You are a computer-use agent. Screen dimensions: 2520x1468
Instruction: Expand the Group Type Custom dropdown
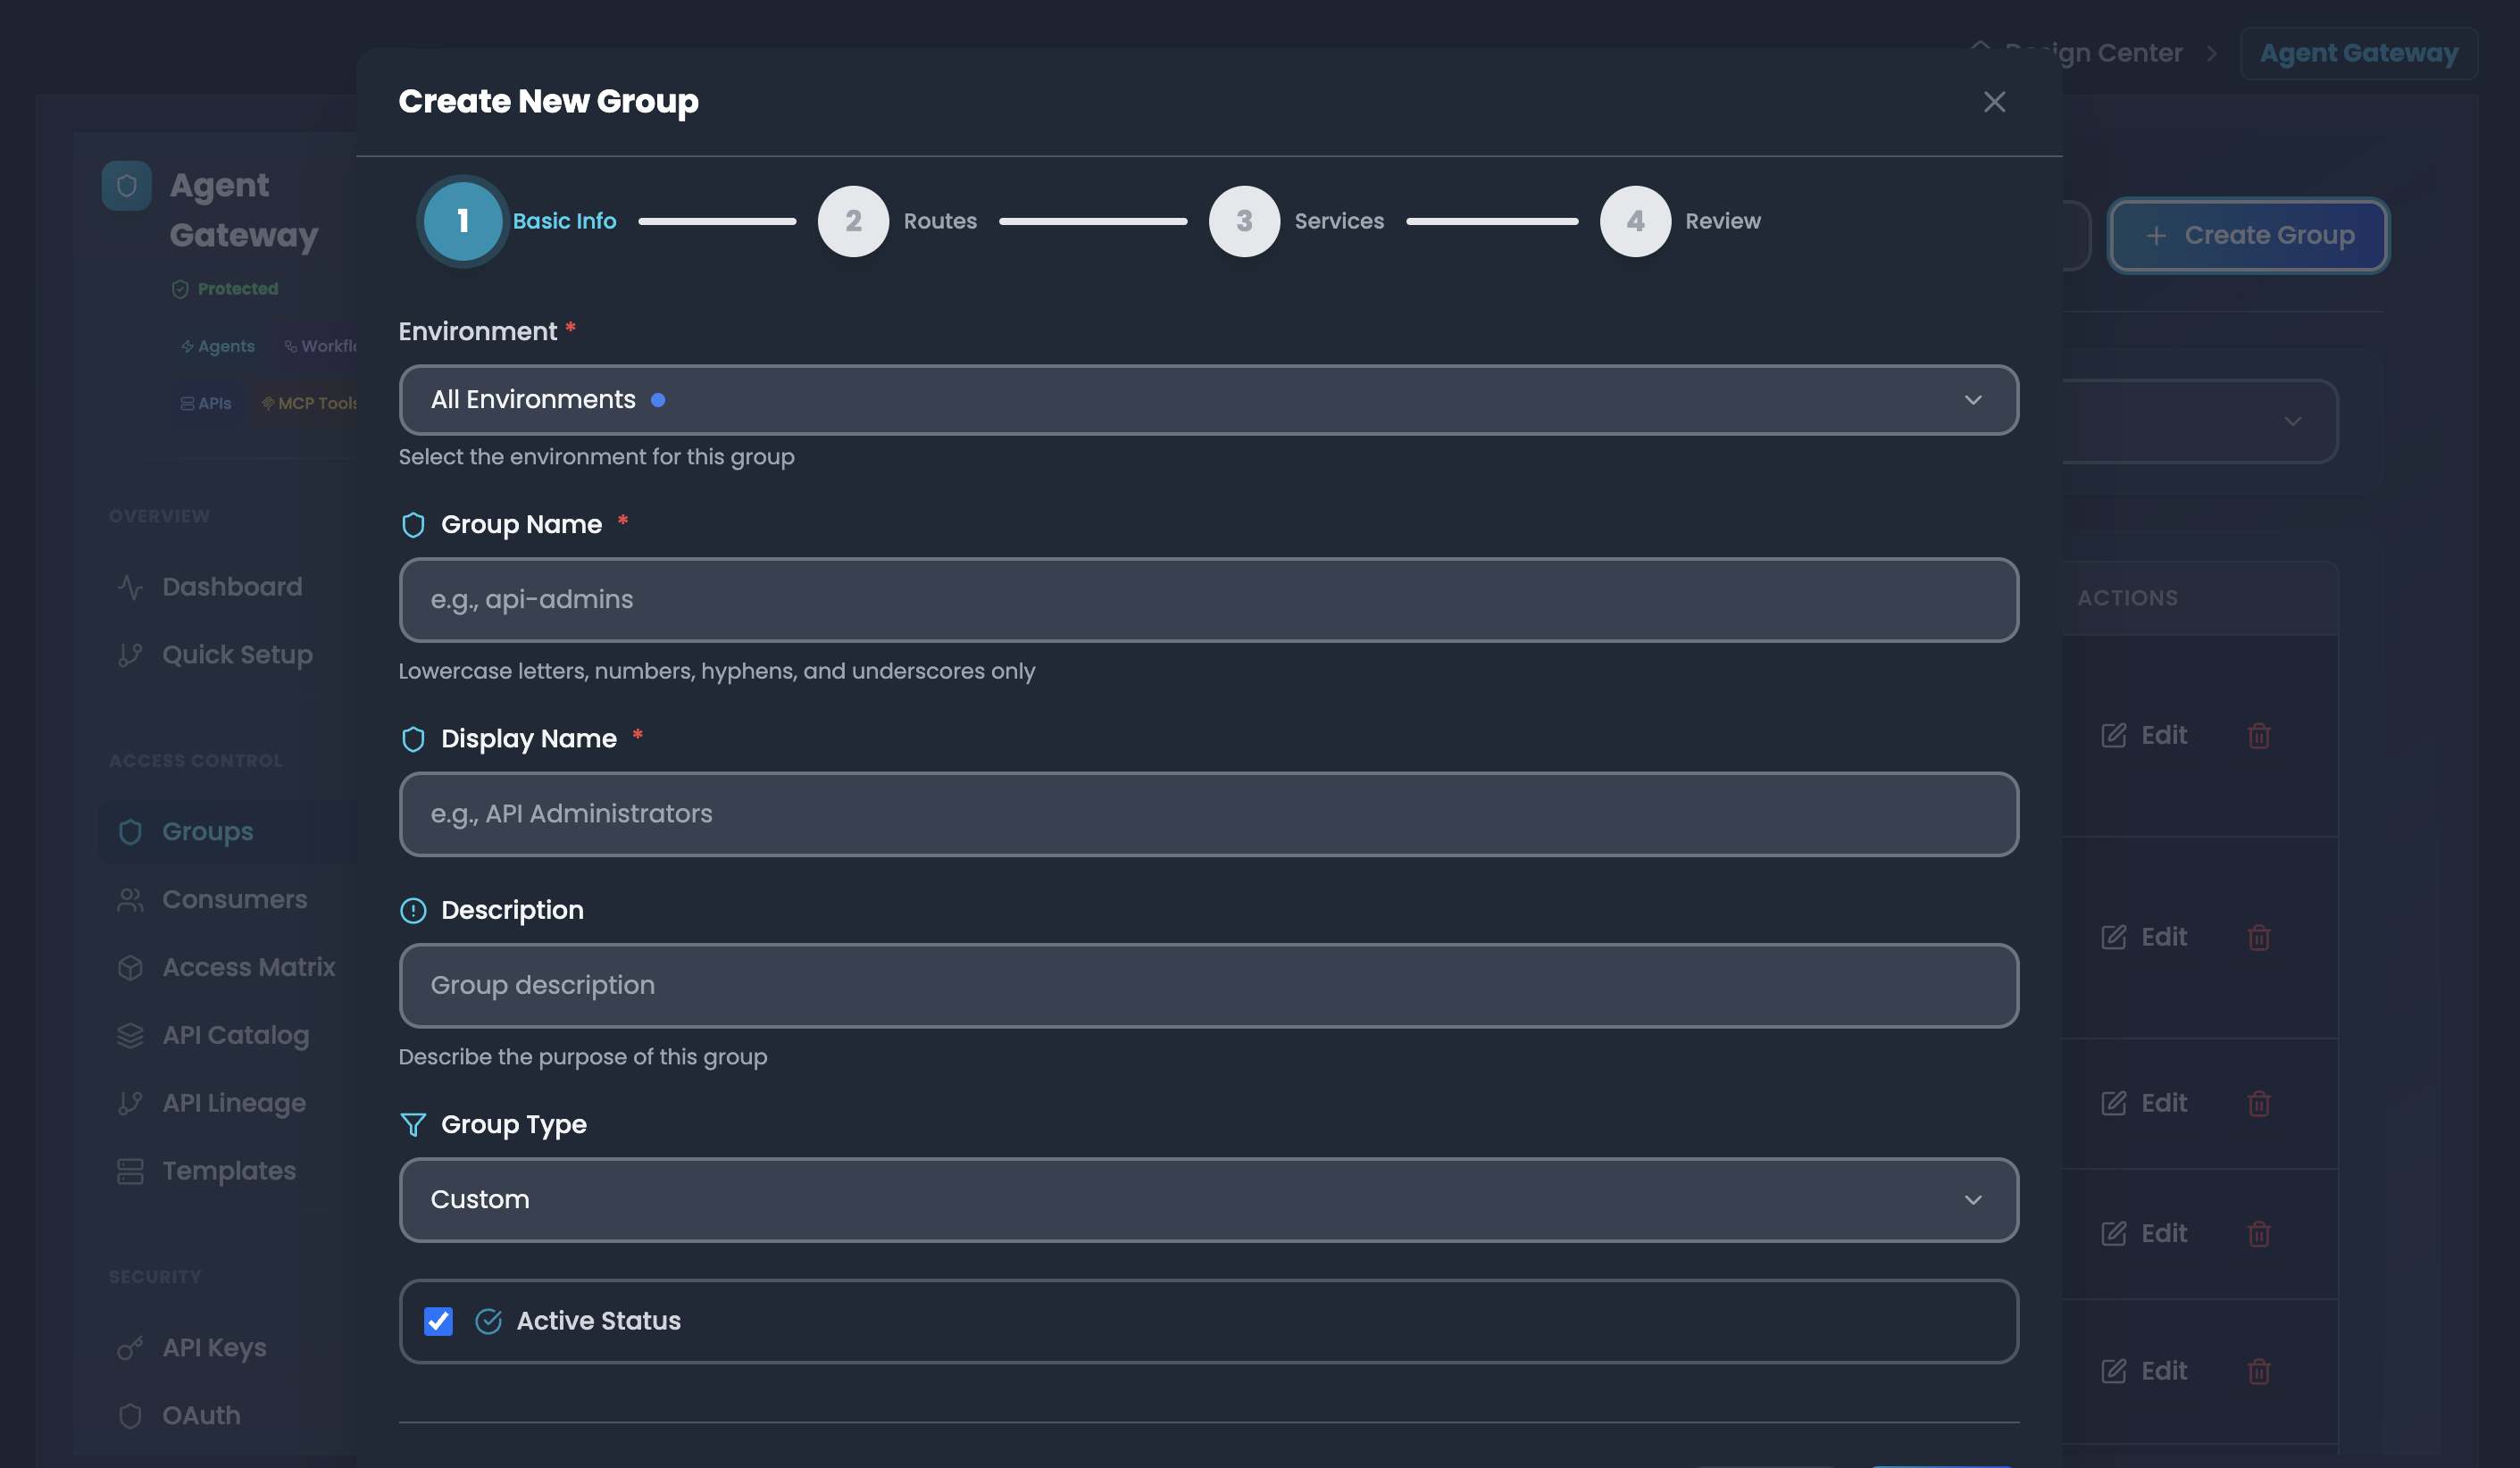pyautogui.click(x=1208, y=1199)
